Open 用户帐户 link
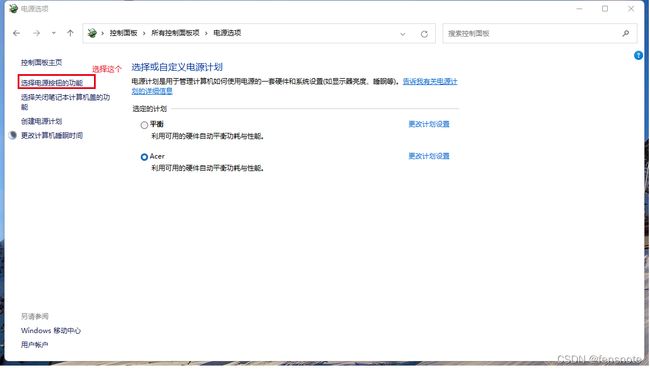650x369 pixels. coord(34,345)
